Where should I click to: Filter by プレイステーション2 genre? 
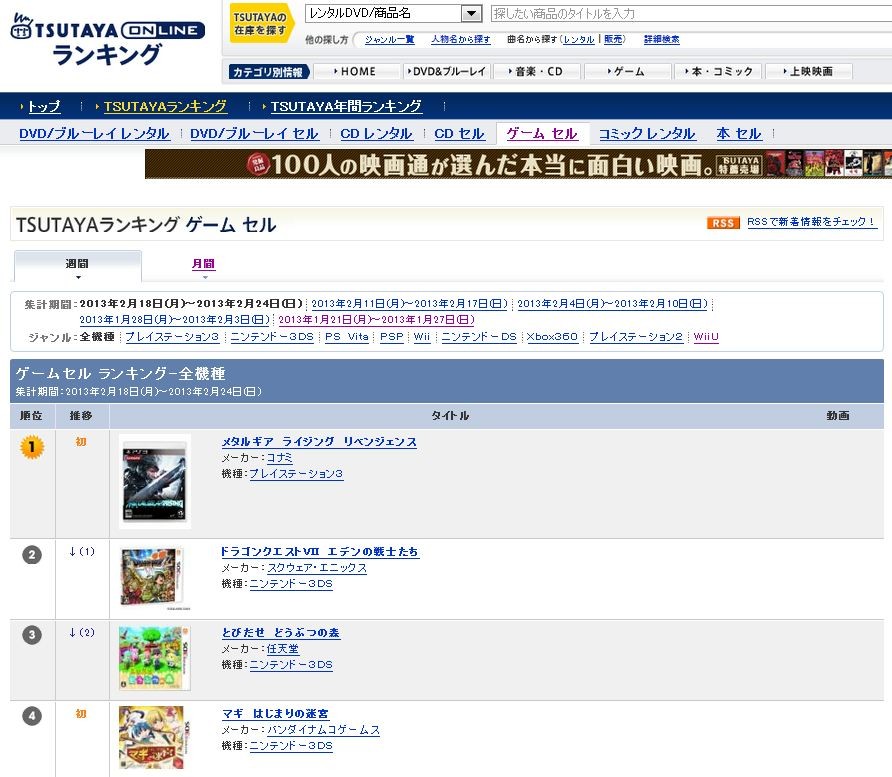point(635,337)
